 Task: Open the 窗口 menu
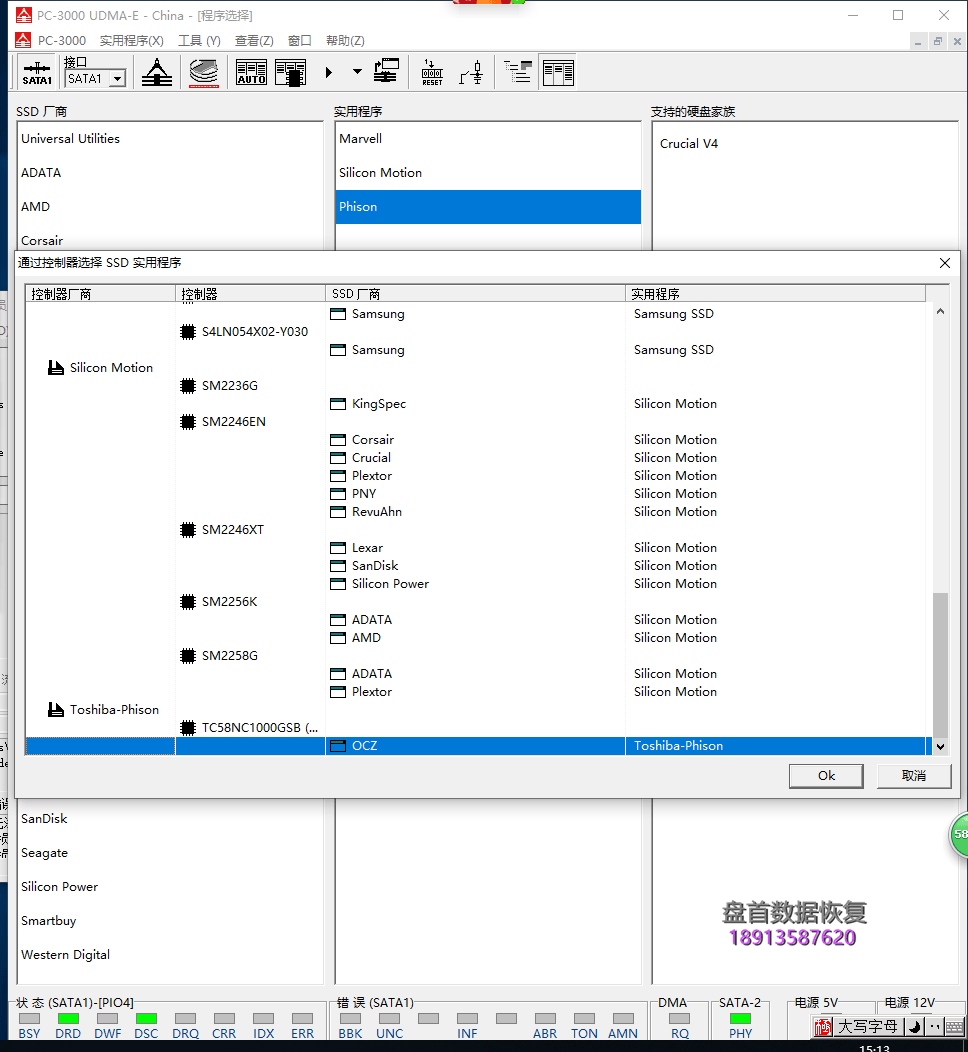click(300, 41)
